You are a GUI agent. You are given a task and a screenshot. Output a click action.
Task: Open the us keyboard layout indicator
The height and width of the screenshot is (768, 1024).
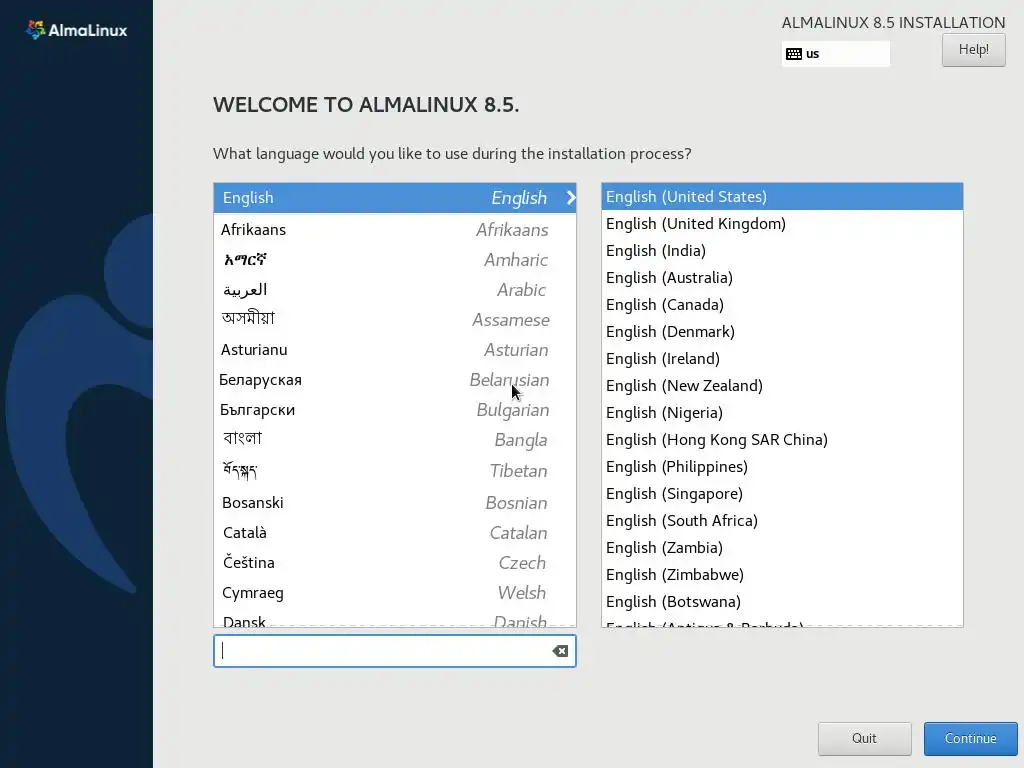point(835,54)
